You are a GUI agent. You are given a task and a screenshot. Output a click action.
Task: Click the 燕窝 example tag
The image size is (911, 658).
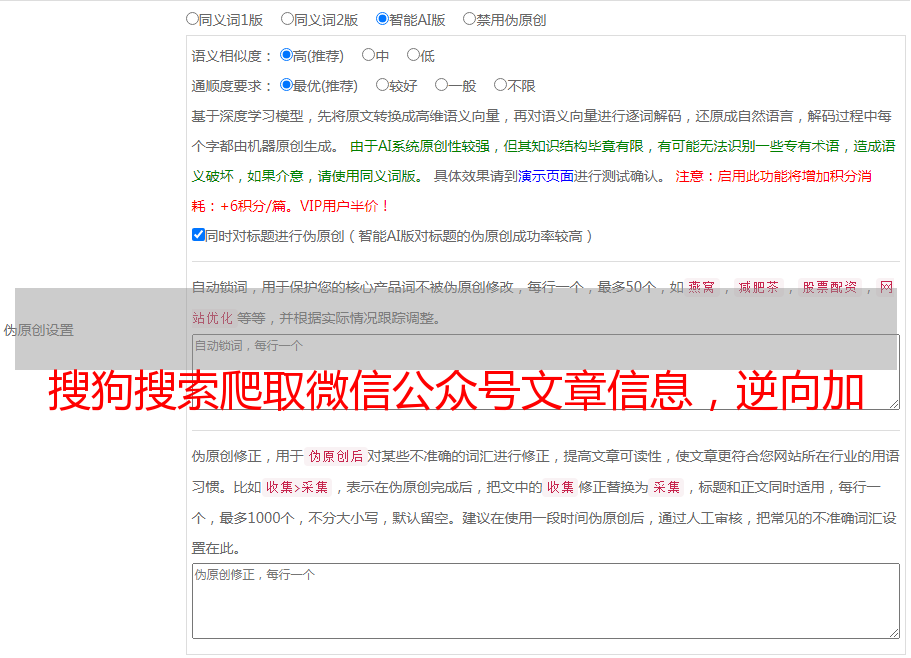click(x=701, y=287)
